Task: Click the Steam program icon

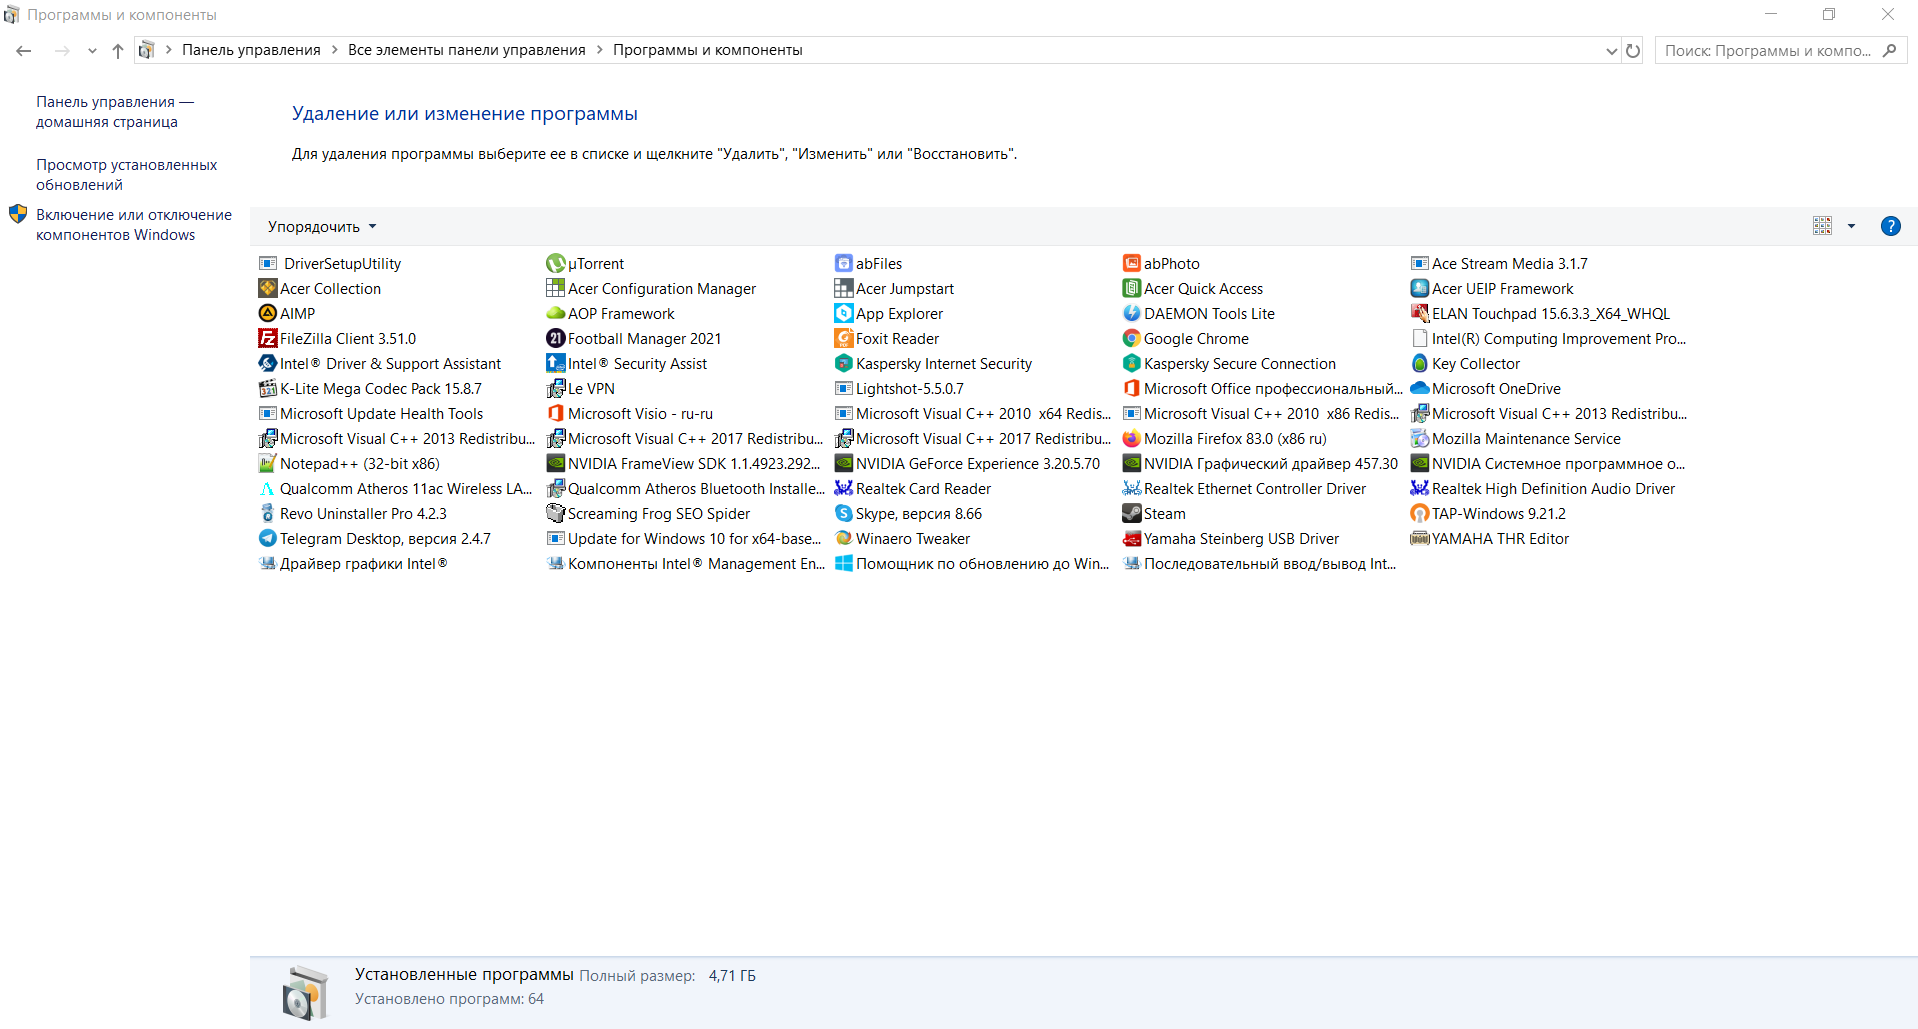Action: (1132, 514)
